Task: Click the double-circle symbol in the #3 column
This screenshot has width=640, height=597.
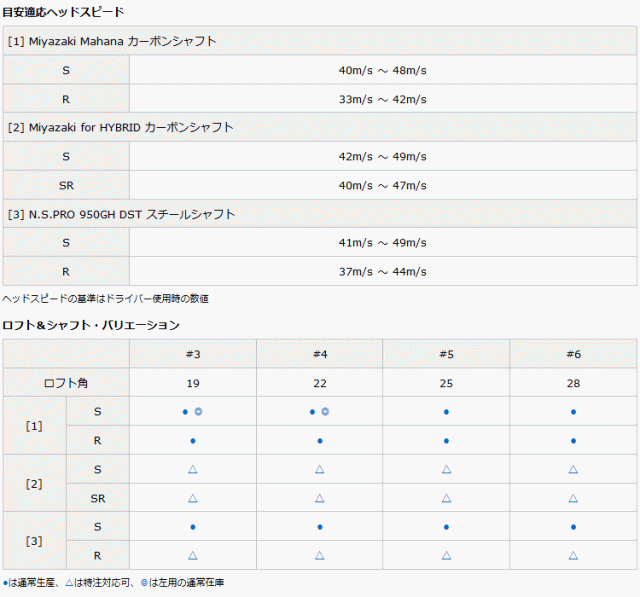Action: [x=198, y=411]
